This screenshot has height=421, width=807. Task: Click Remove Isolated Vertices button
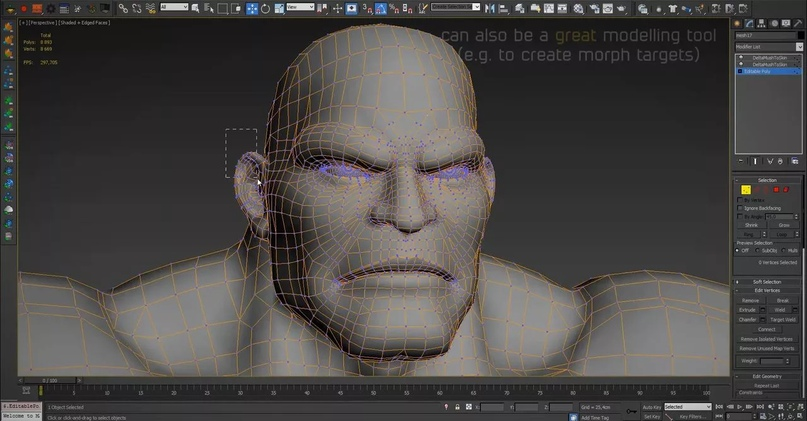coord(766,339)
